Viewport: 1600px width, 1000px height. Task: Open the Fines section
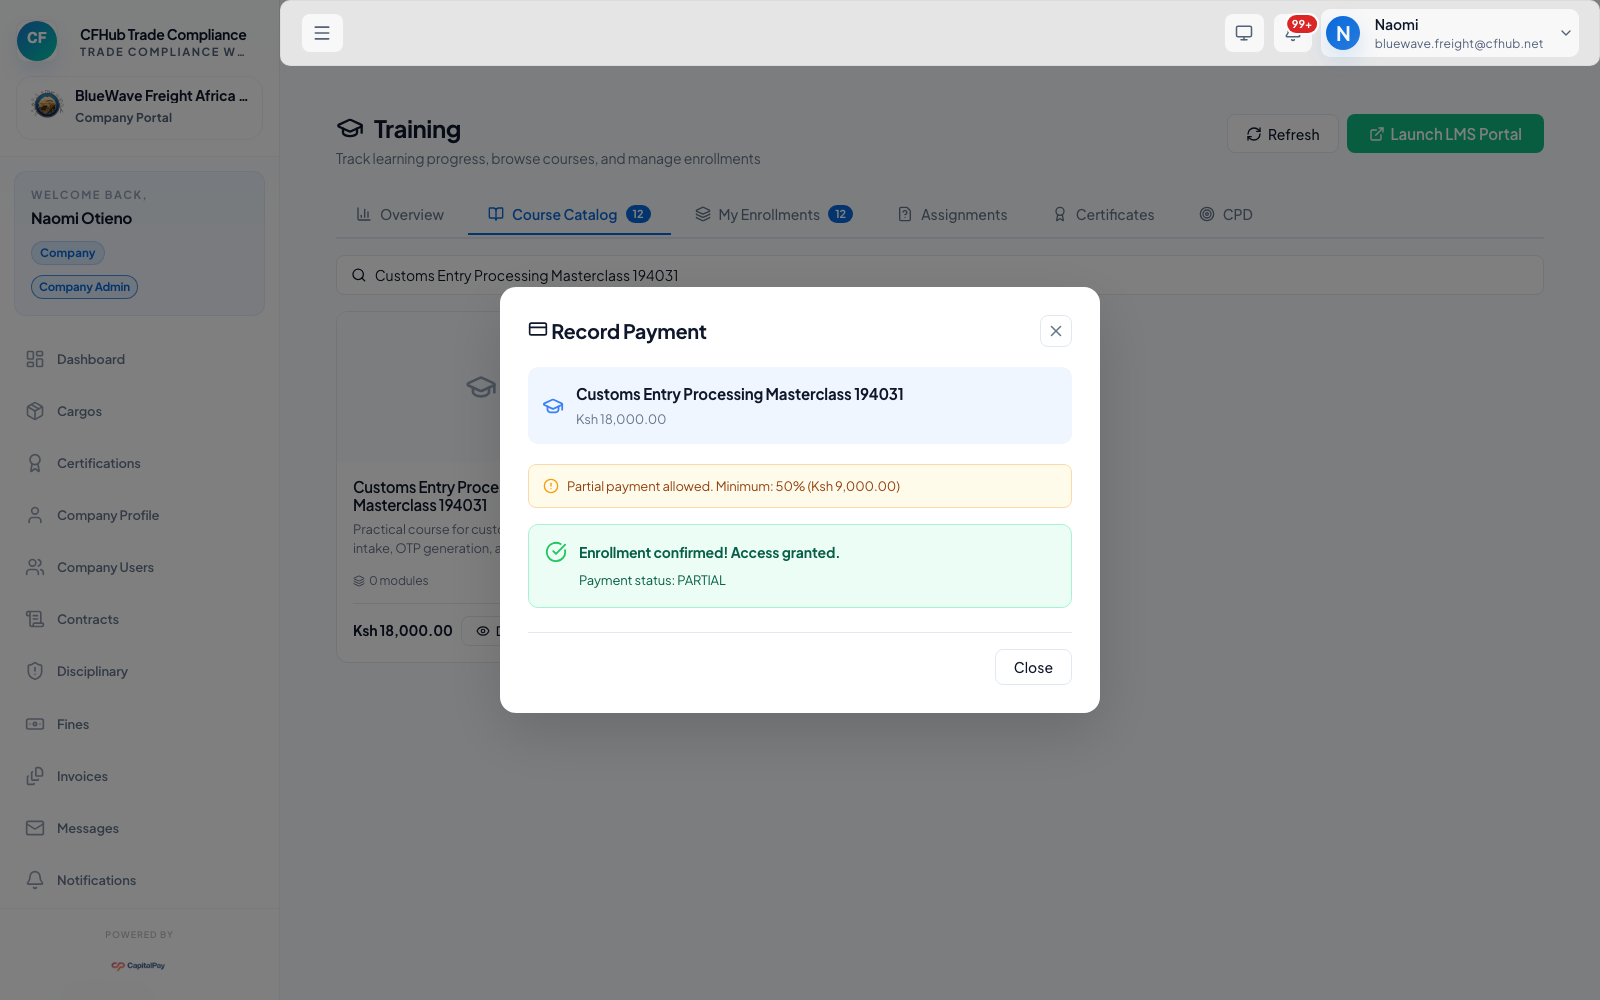point(71,724)
